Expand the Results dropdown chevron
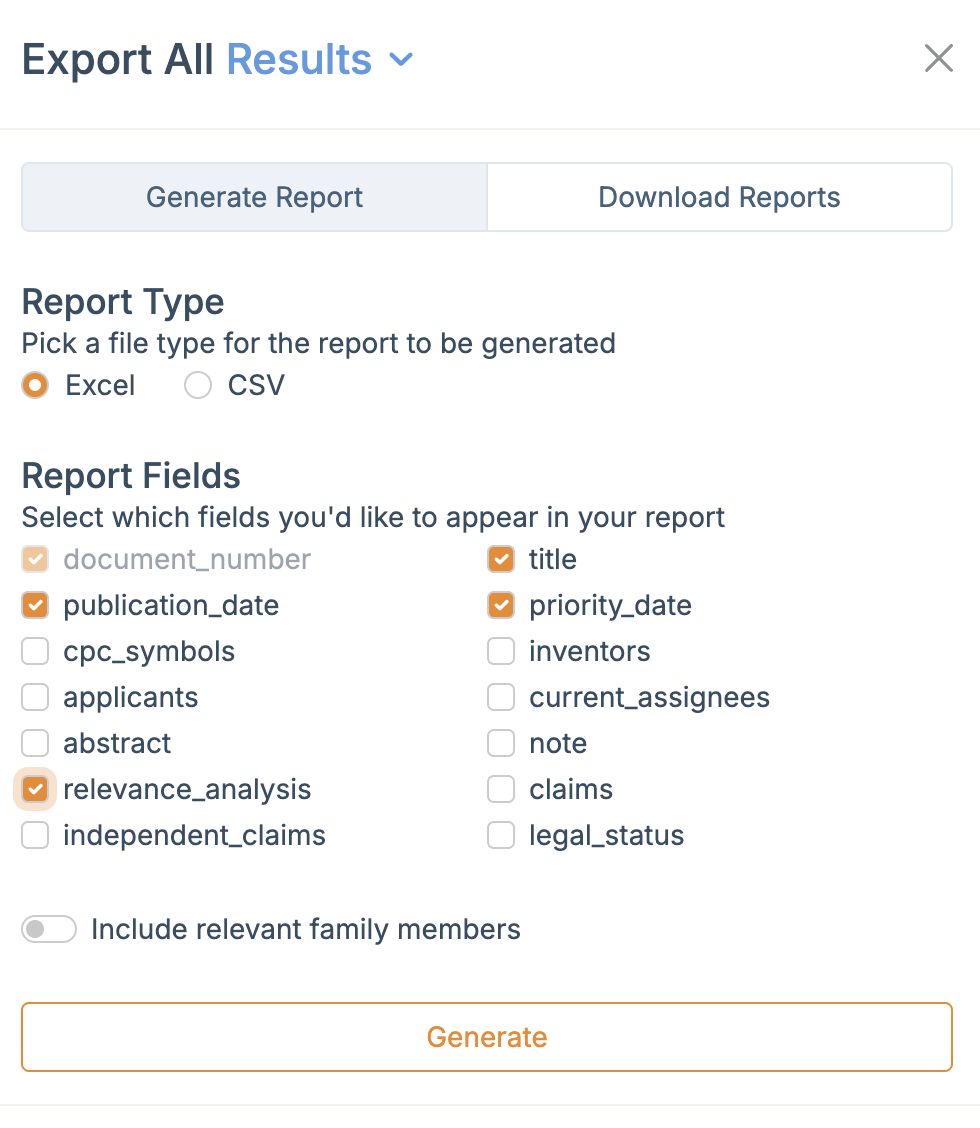 (x=401, y=60)
